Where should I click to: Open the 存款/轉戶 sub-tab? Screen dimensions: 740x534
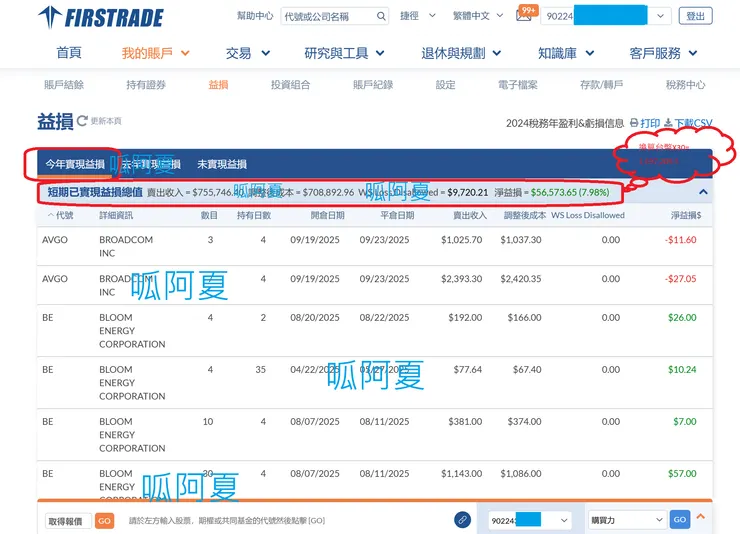click(x=601, y=85)
